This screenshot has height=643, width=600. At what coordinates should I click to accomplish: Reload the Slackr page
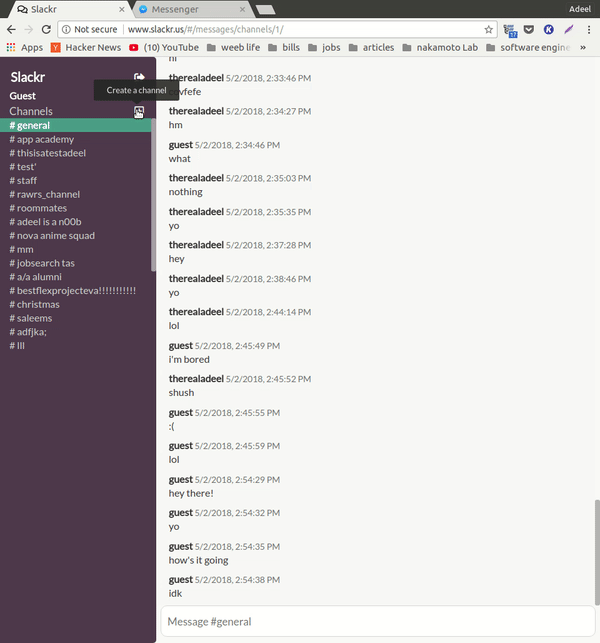click(x=46, y=30)
